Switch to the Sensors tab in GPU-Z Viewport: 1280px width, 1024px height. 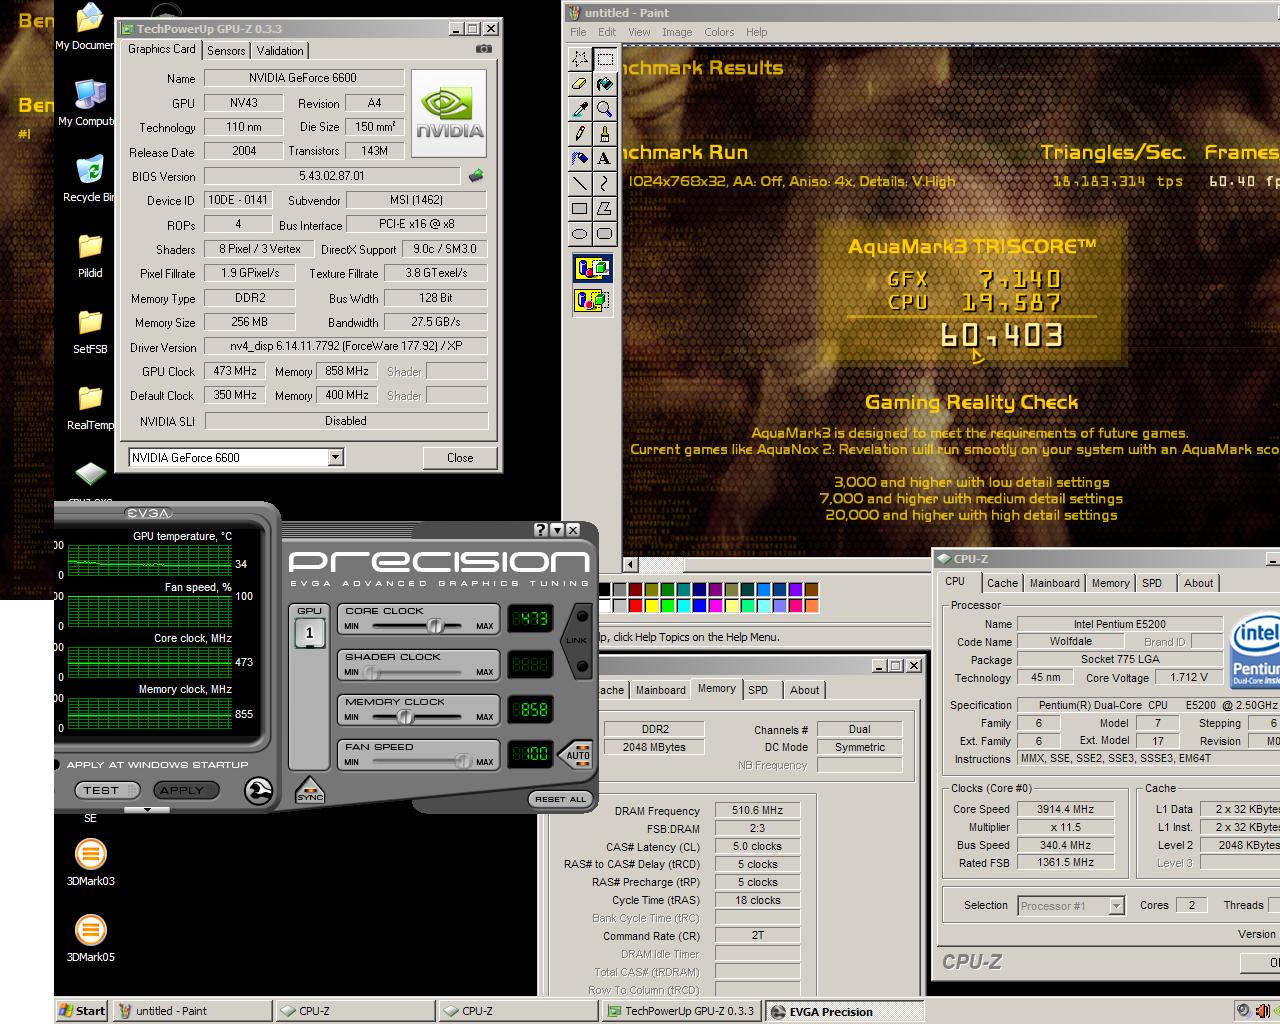tap(226, 51)
